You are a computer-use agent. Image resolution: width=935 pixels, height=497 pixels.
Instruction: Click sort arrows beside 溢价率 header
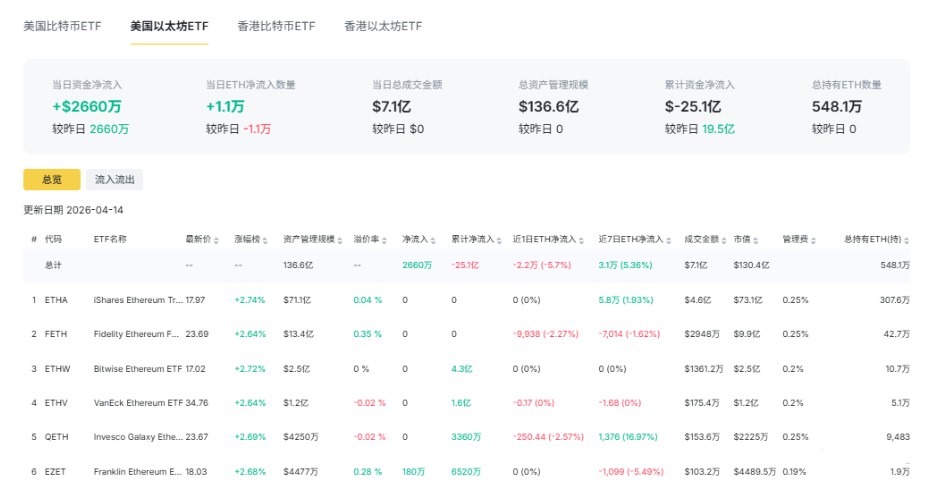click(385, 240)
